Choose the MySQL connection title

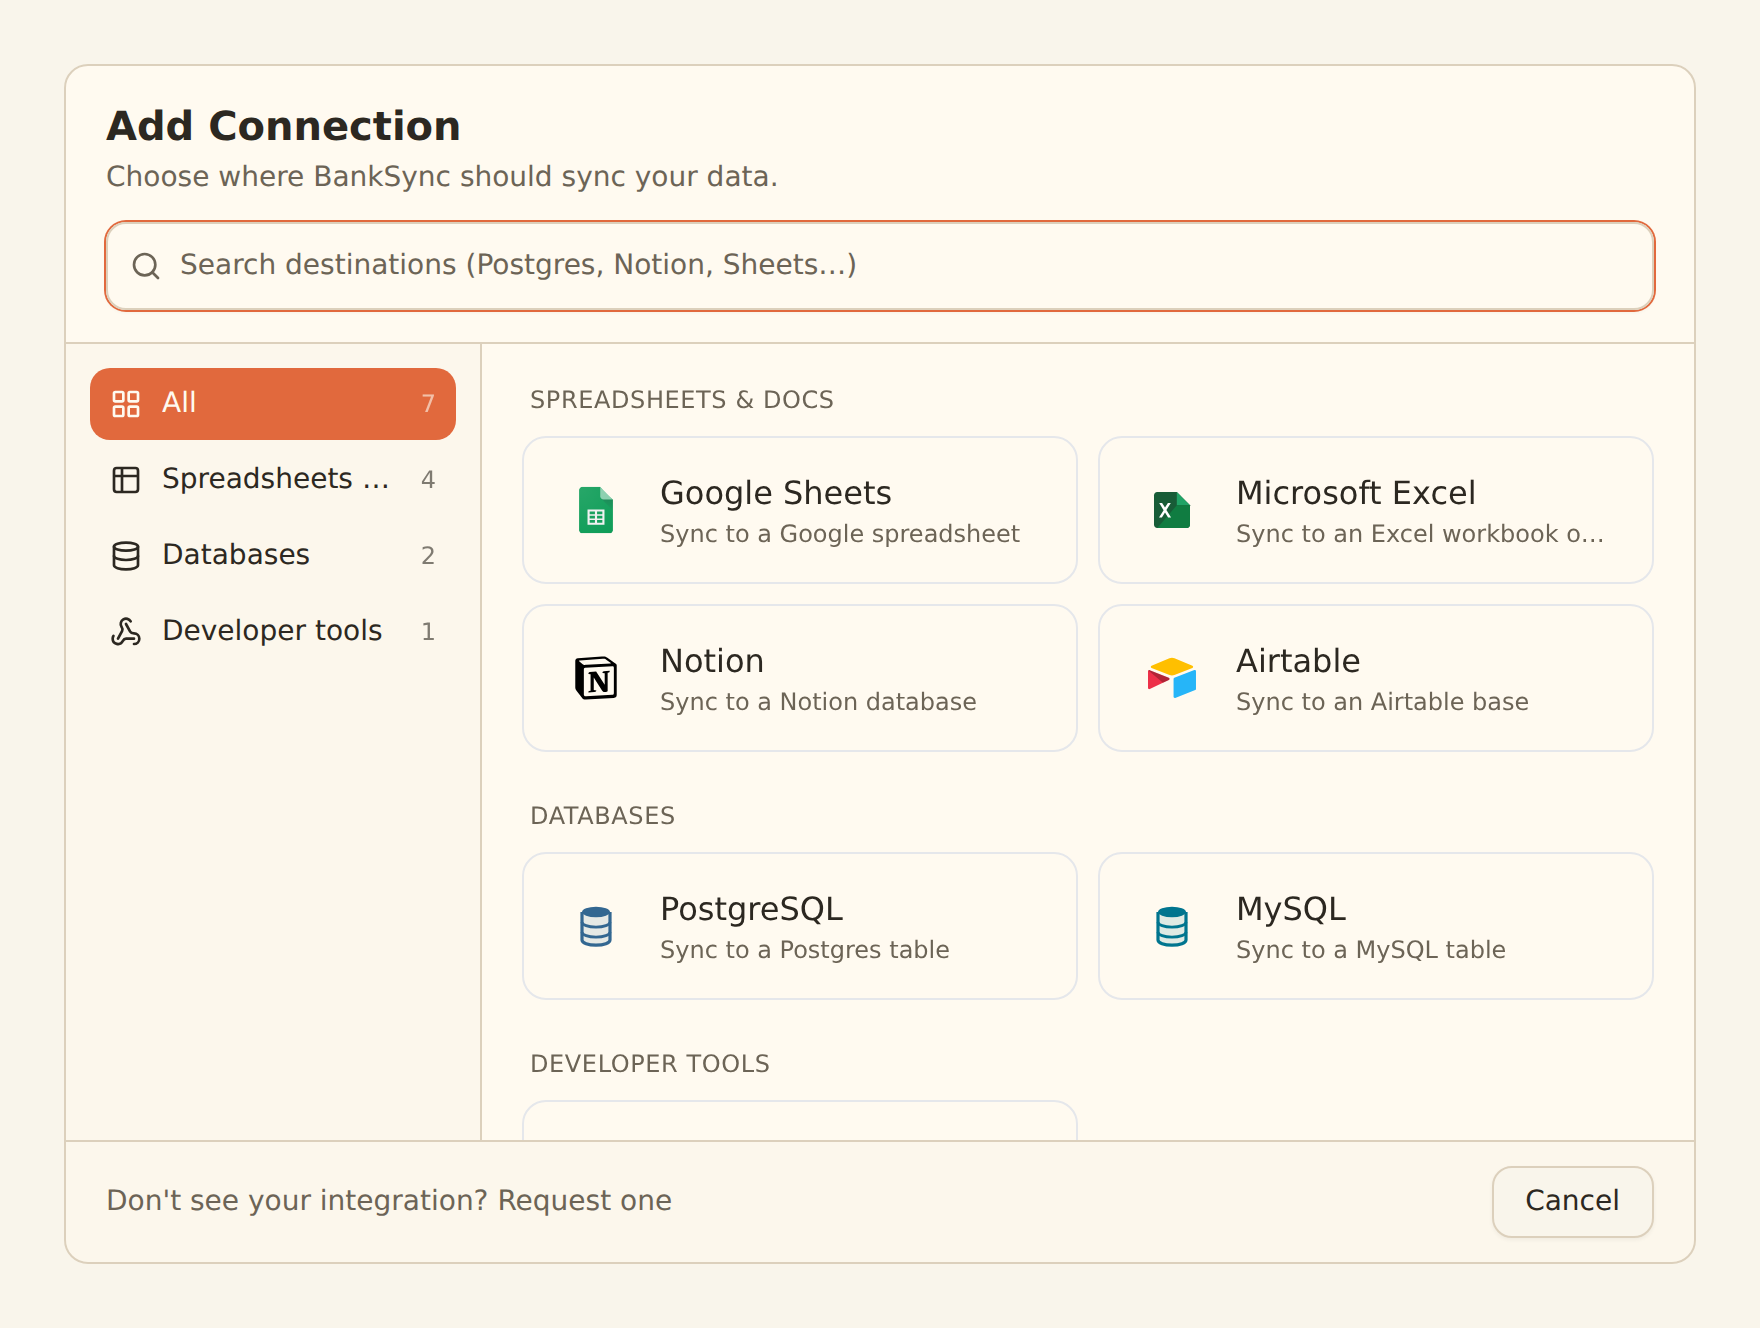pyautogui.click(x=1291, y=909)
